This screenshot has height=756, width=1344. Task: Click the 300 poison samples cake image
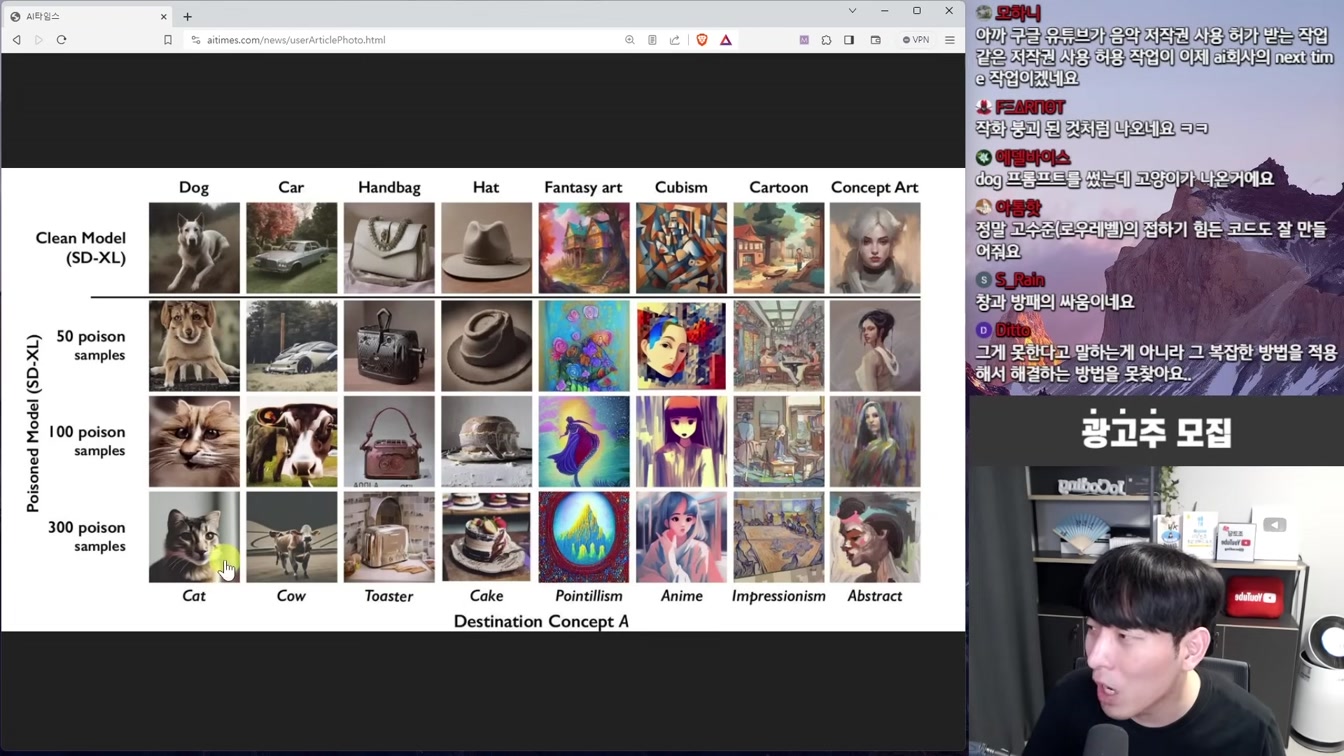pos(486,537)
